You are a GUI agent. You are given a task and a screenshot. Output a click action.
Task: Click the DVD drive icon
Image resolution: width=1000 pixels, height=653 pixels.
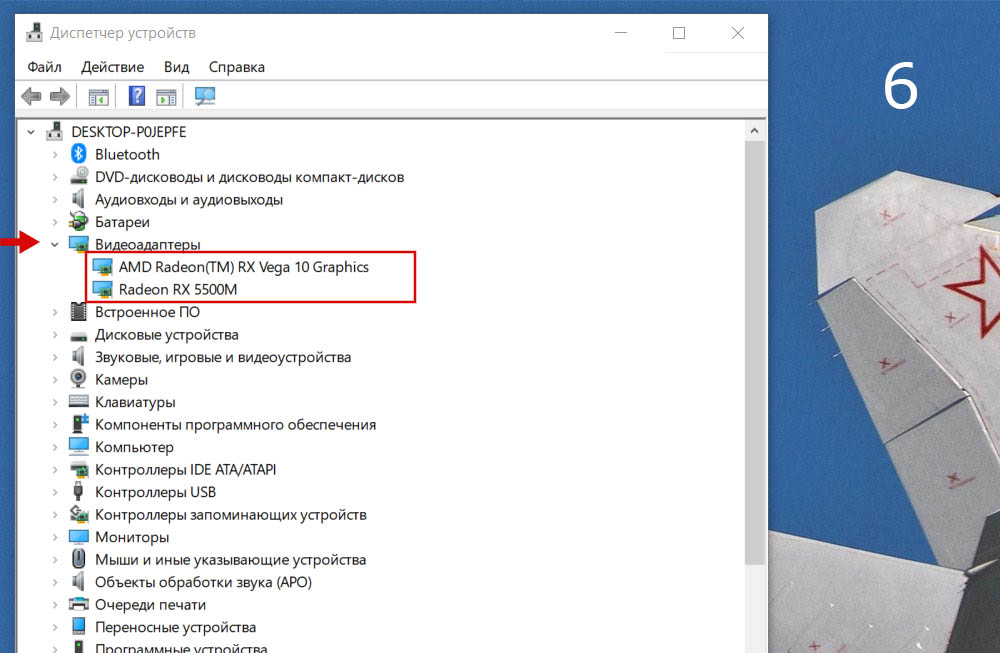78,176
